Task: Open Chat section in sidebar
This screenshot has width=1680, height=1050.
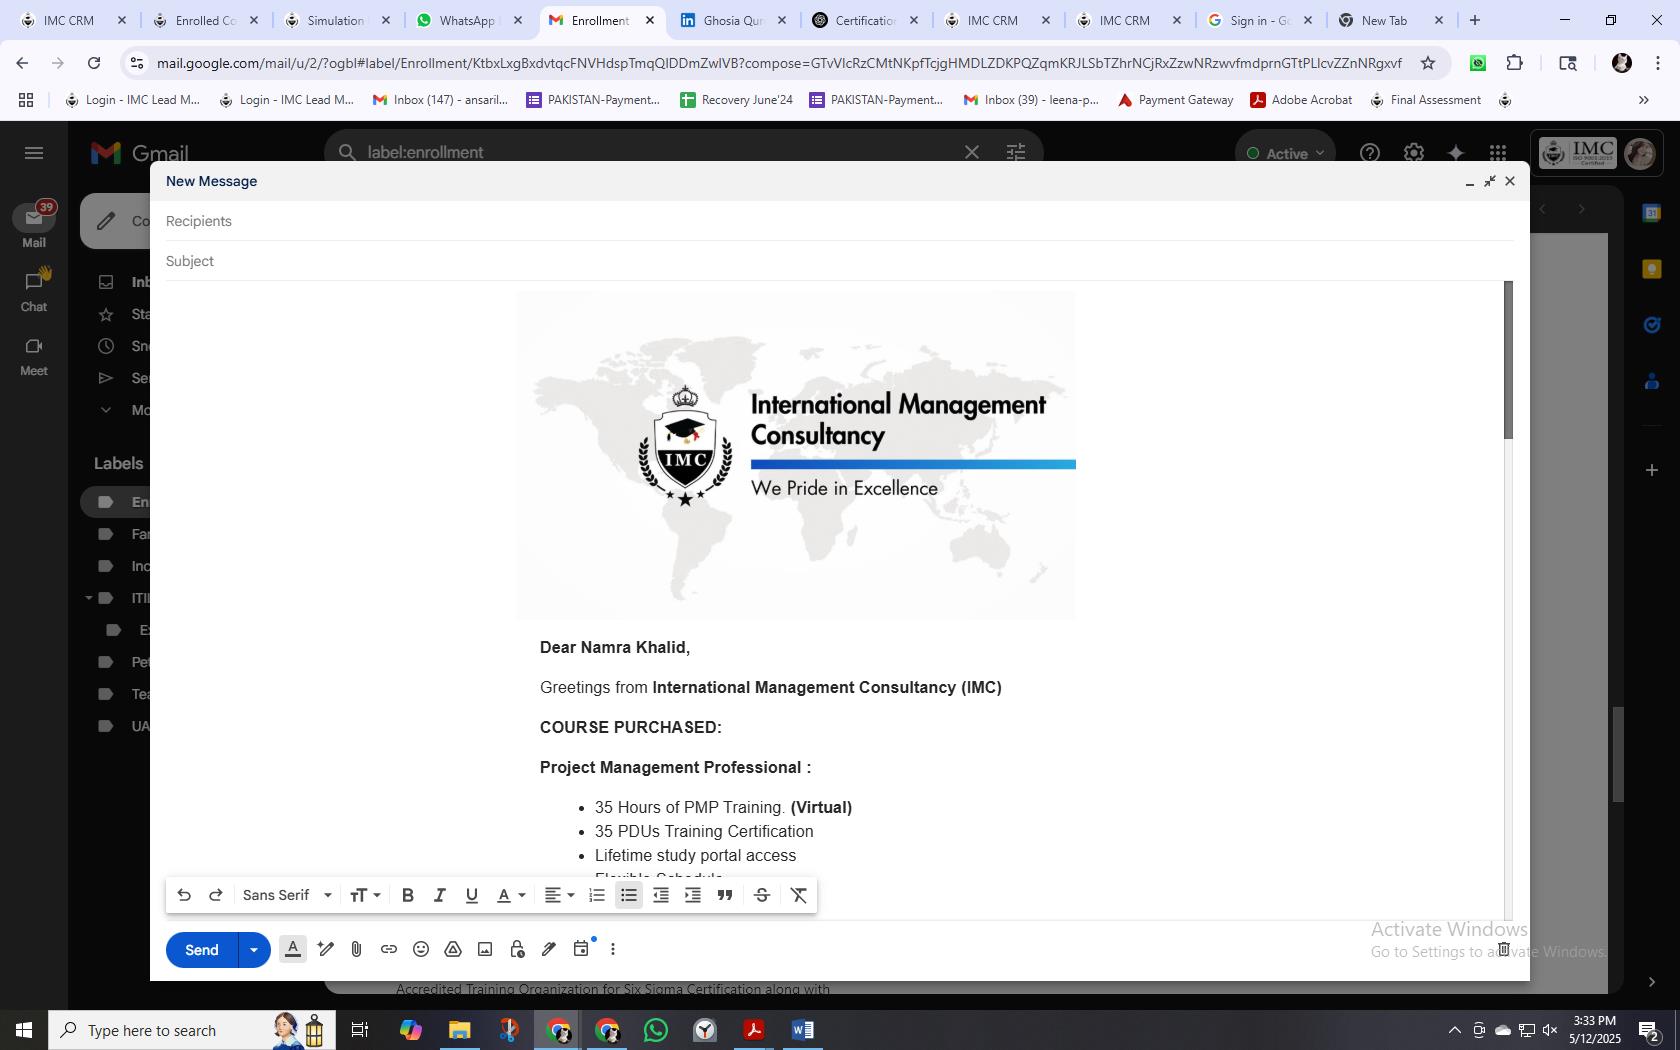Action: 34,291
